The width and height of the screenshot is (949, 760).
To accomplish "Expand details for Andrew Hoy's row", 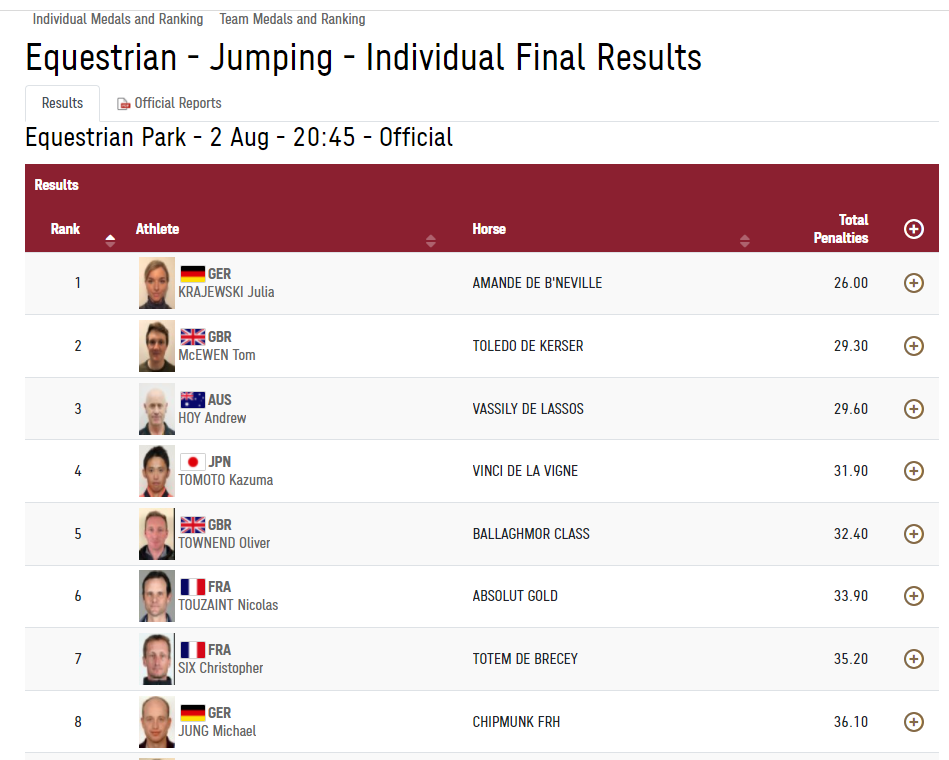I will click(913, 408).
